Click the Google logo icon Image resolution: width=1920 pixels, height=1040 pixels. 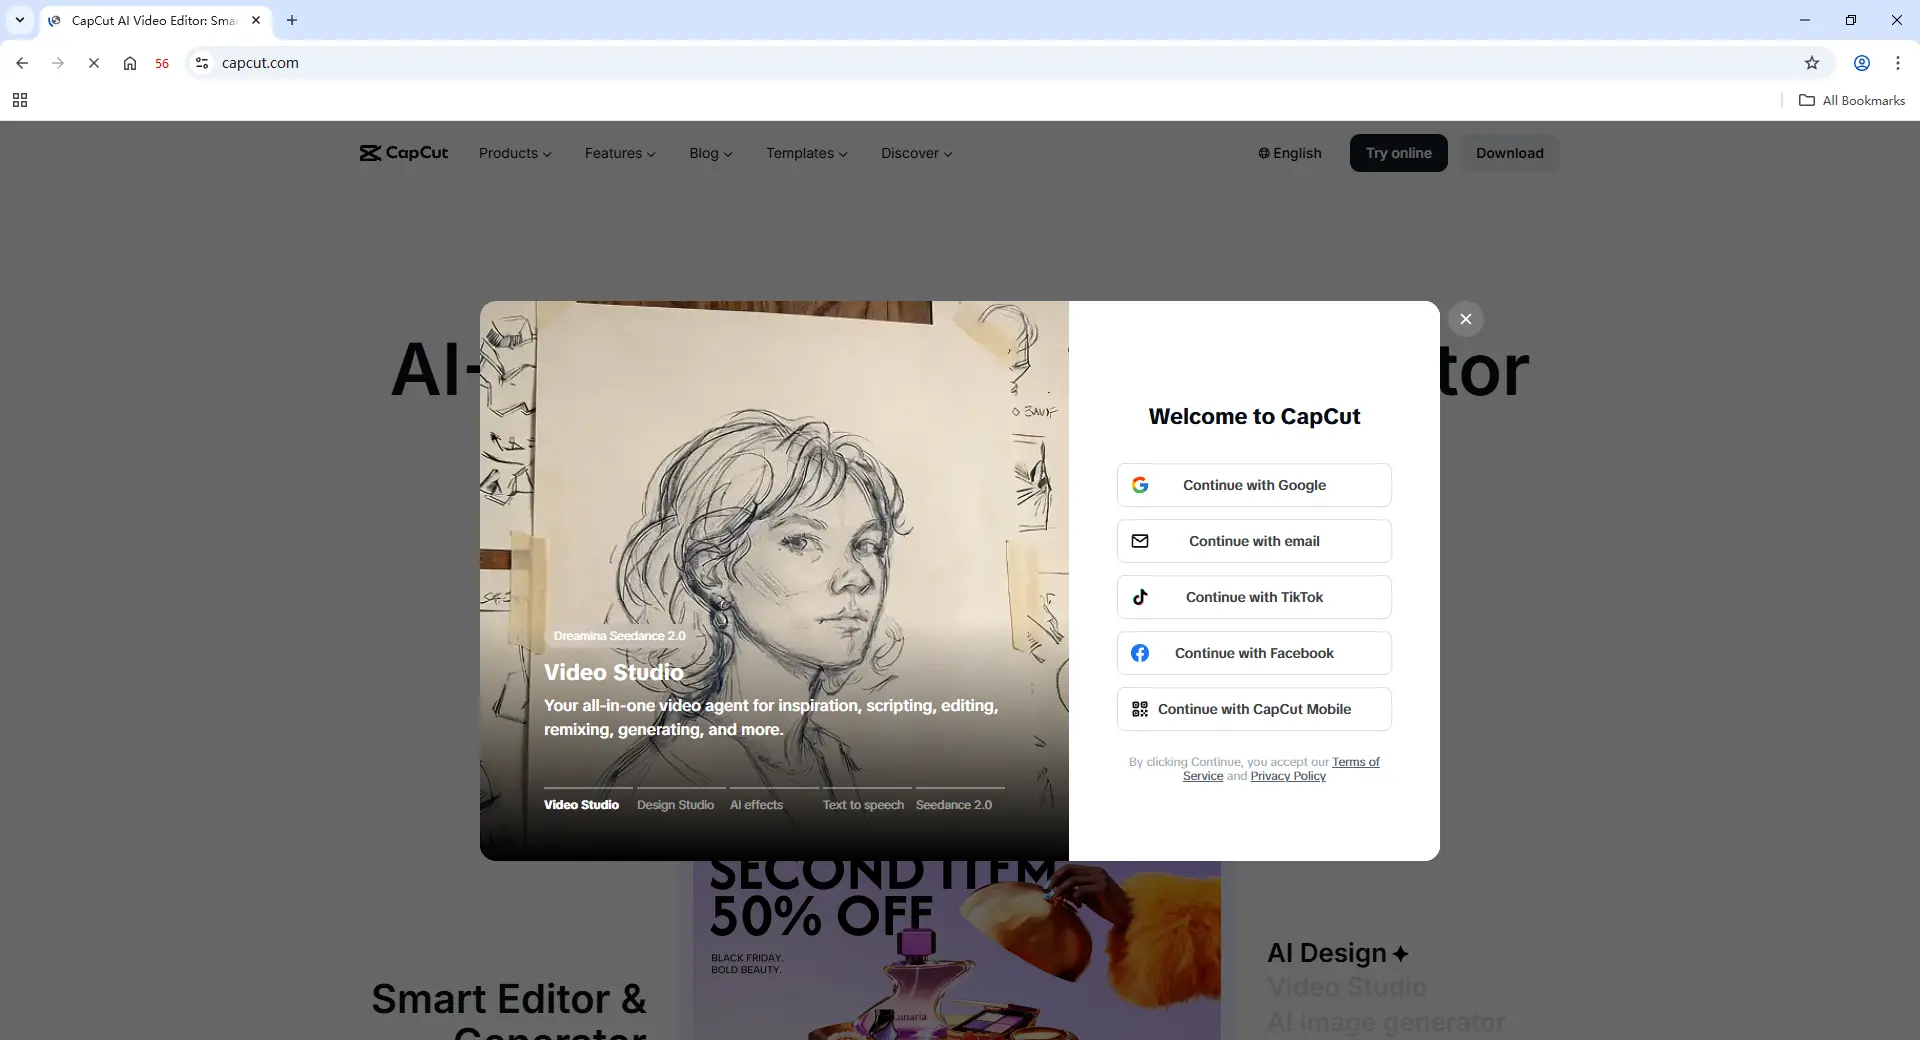(x=1140, y=485)
